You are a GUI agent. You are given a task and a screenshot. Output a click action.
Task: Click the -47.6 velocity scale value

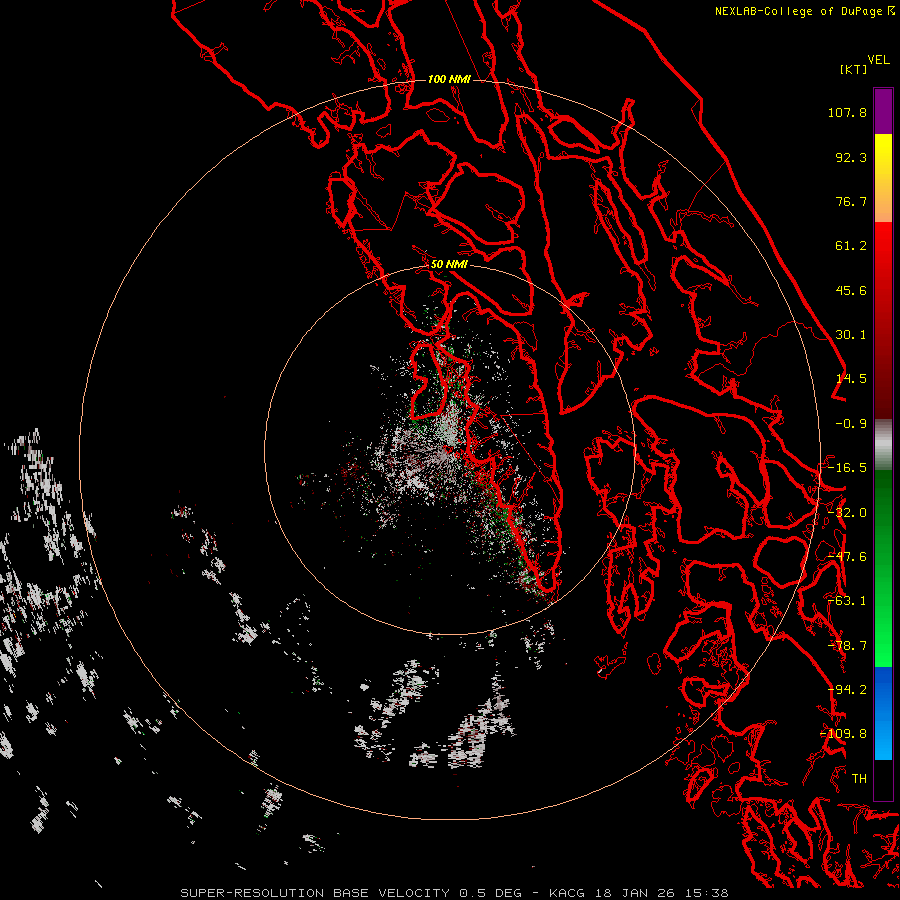point(847,557)
